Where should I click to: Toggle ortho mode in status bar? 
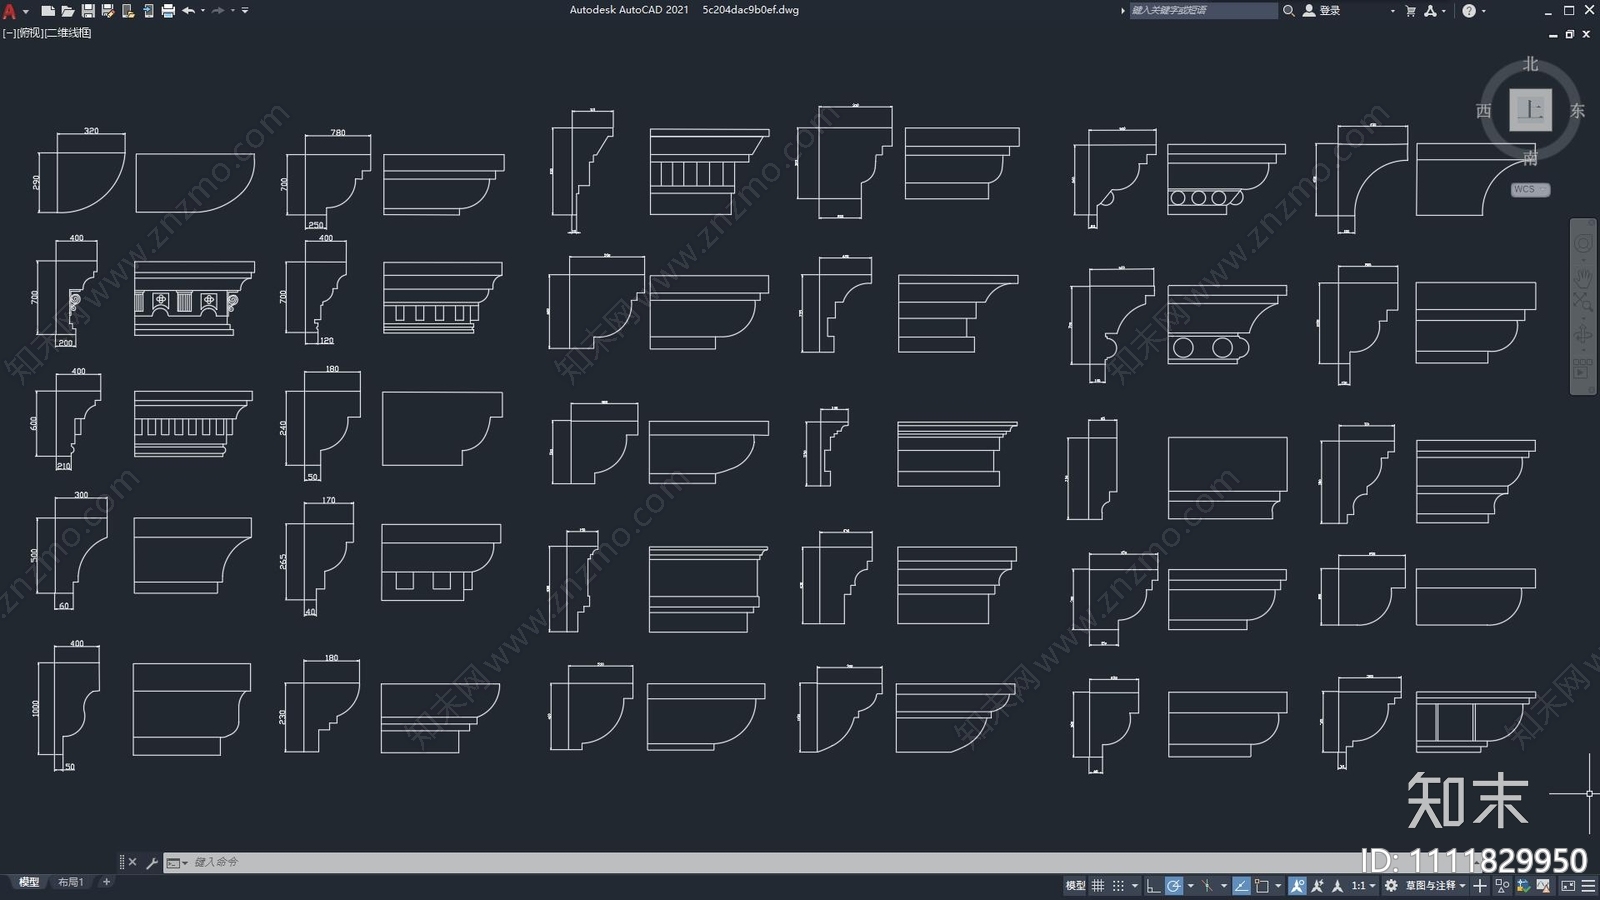pos(1153,886)
